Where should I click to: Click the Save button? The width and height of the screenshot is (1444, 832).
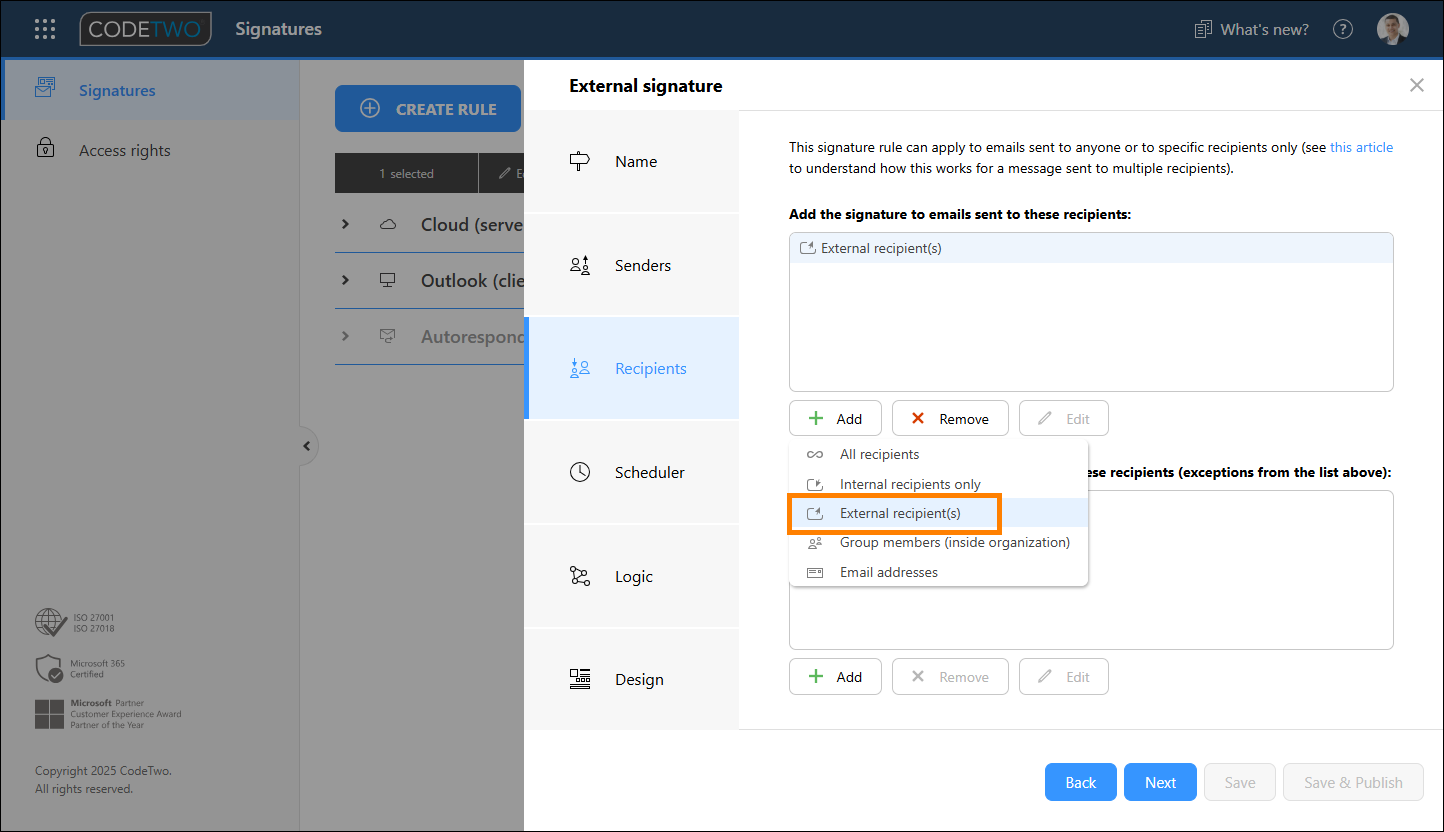click(1240, 782)
